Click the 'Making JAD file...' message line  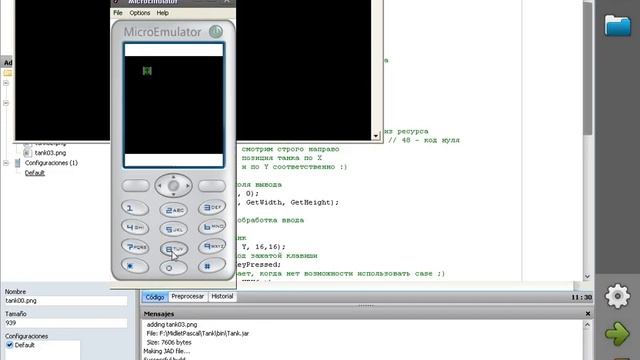point(167,351)
